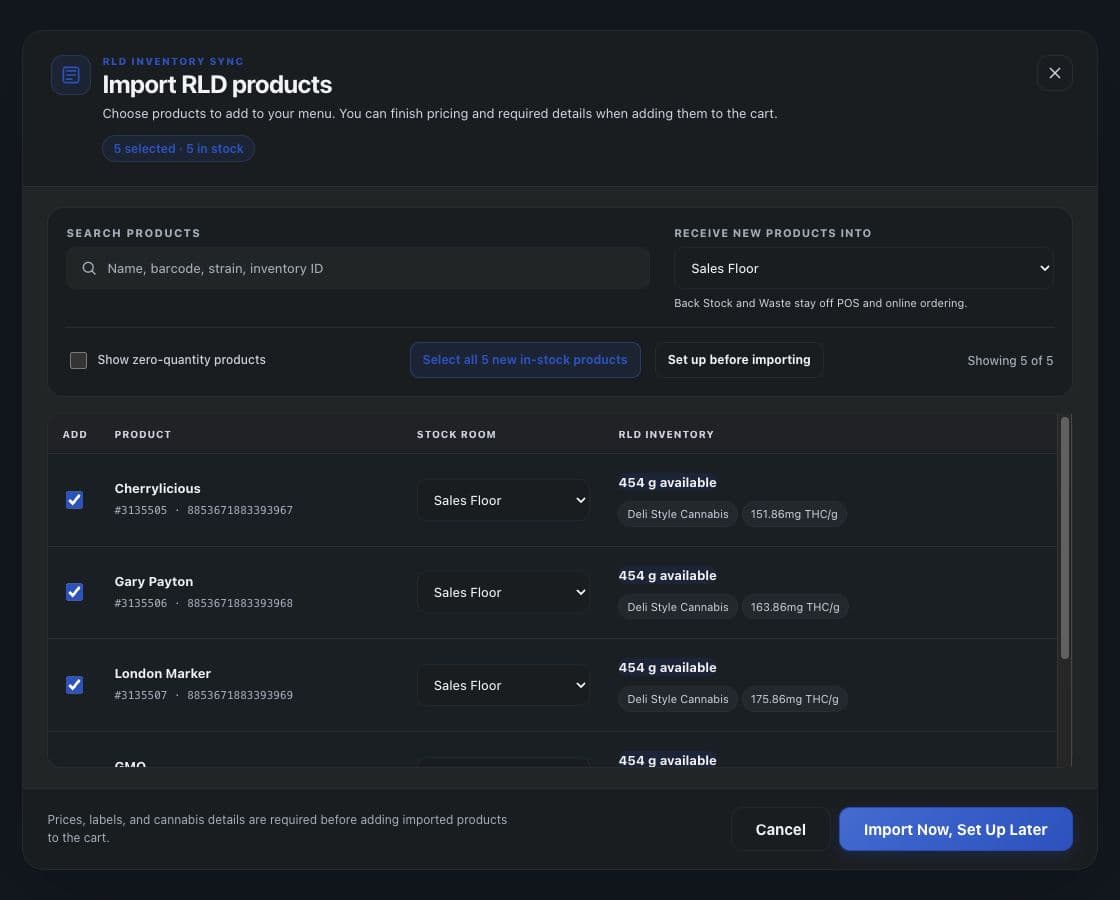The width and height of the screenshot is (1120, 900).
Task: Enable Show zero-quantity products checkbox
Action: pos(78,360)
